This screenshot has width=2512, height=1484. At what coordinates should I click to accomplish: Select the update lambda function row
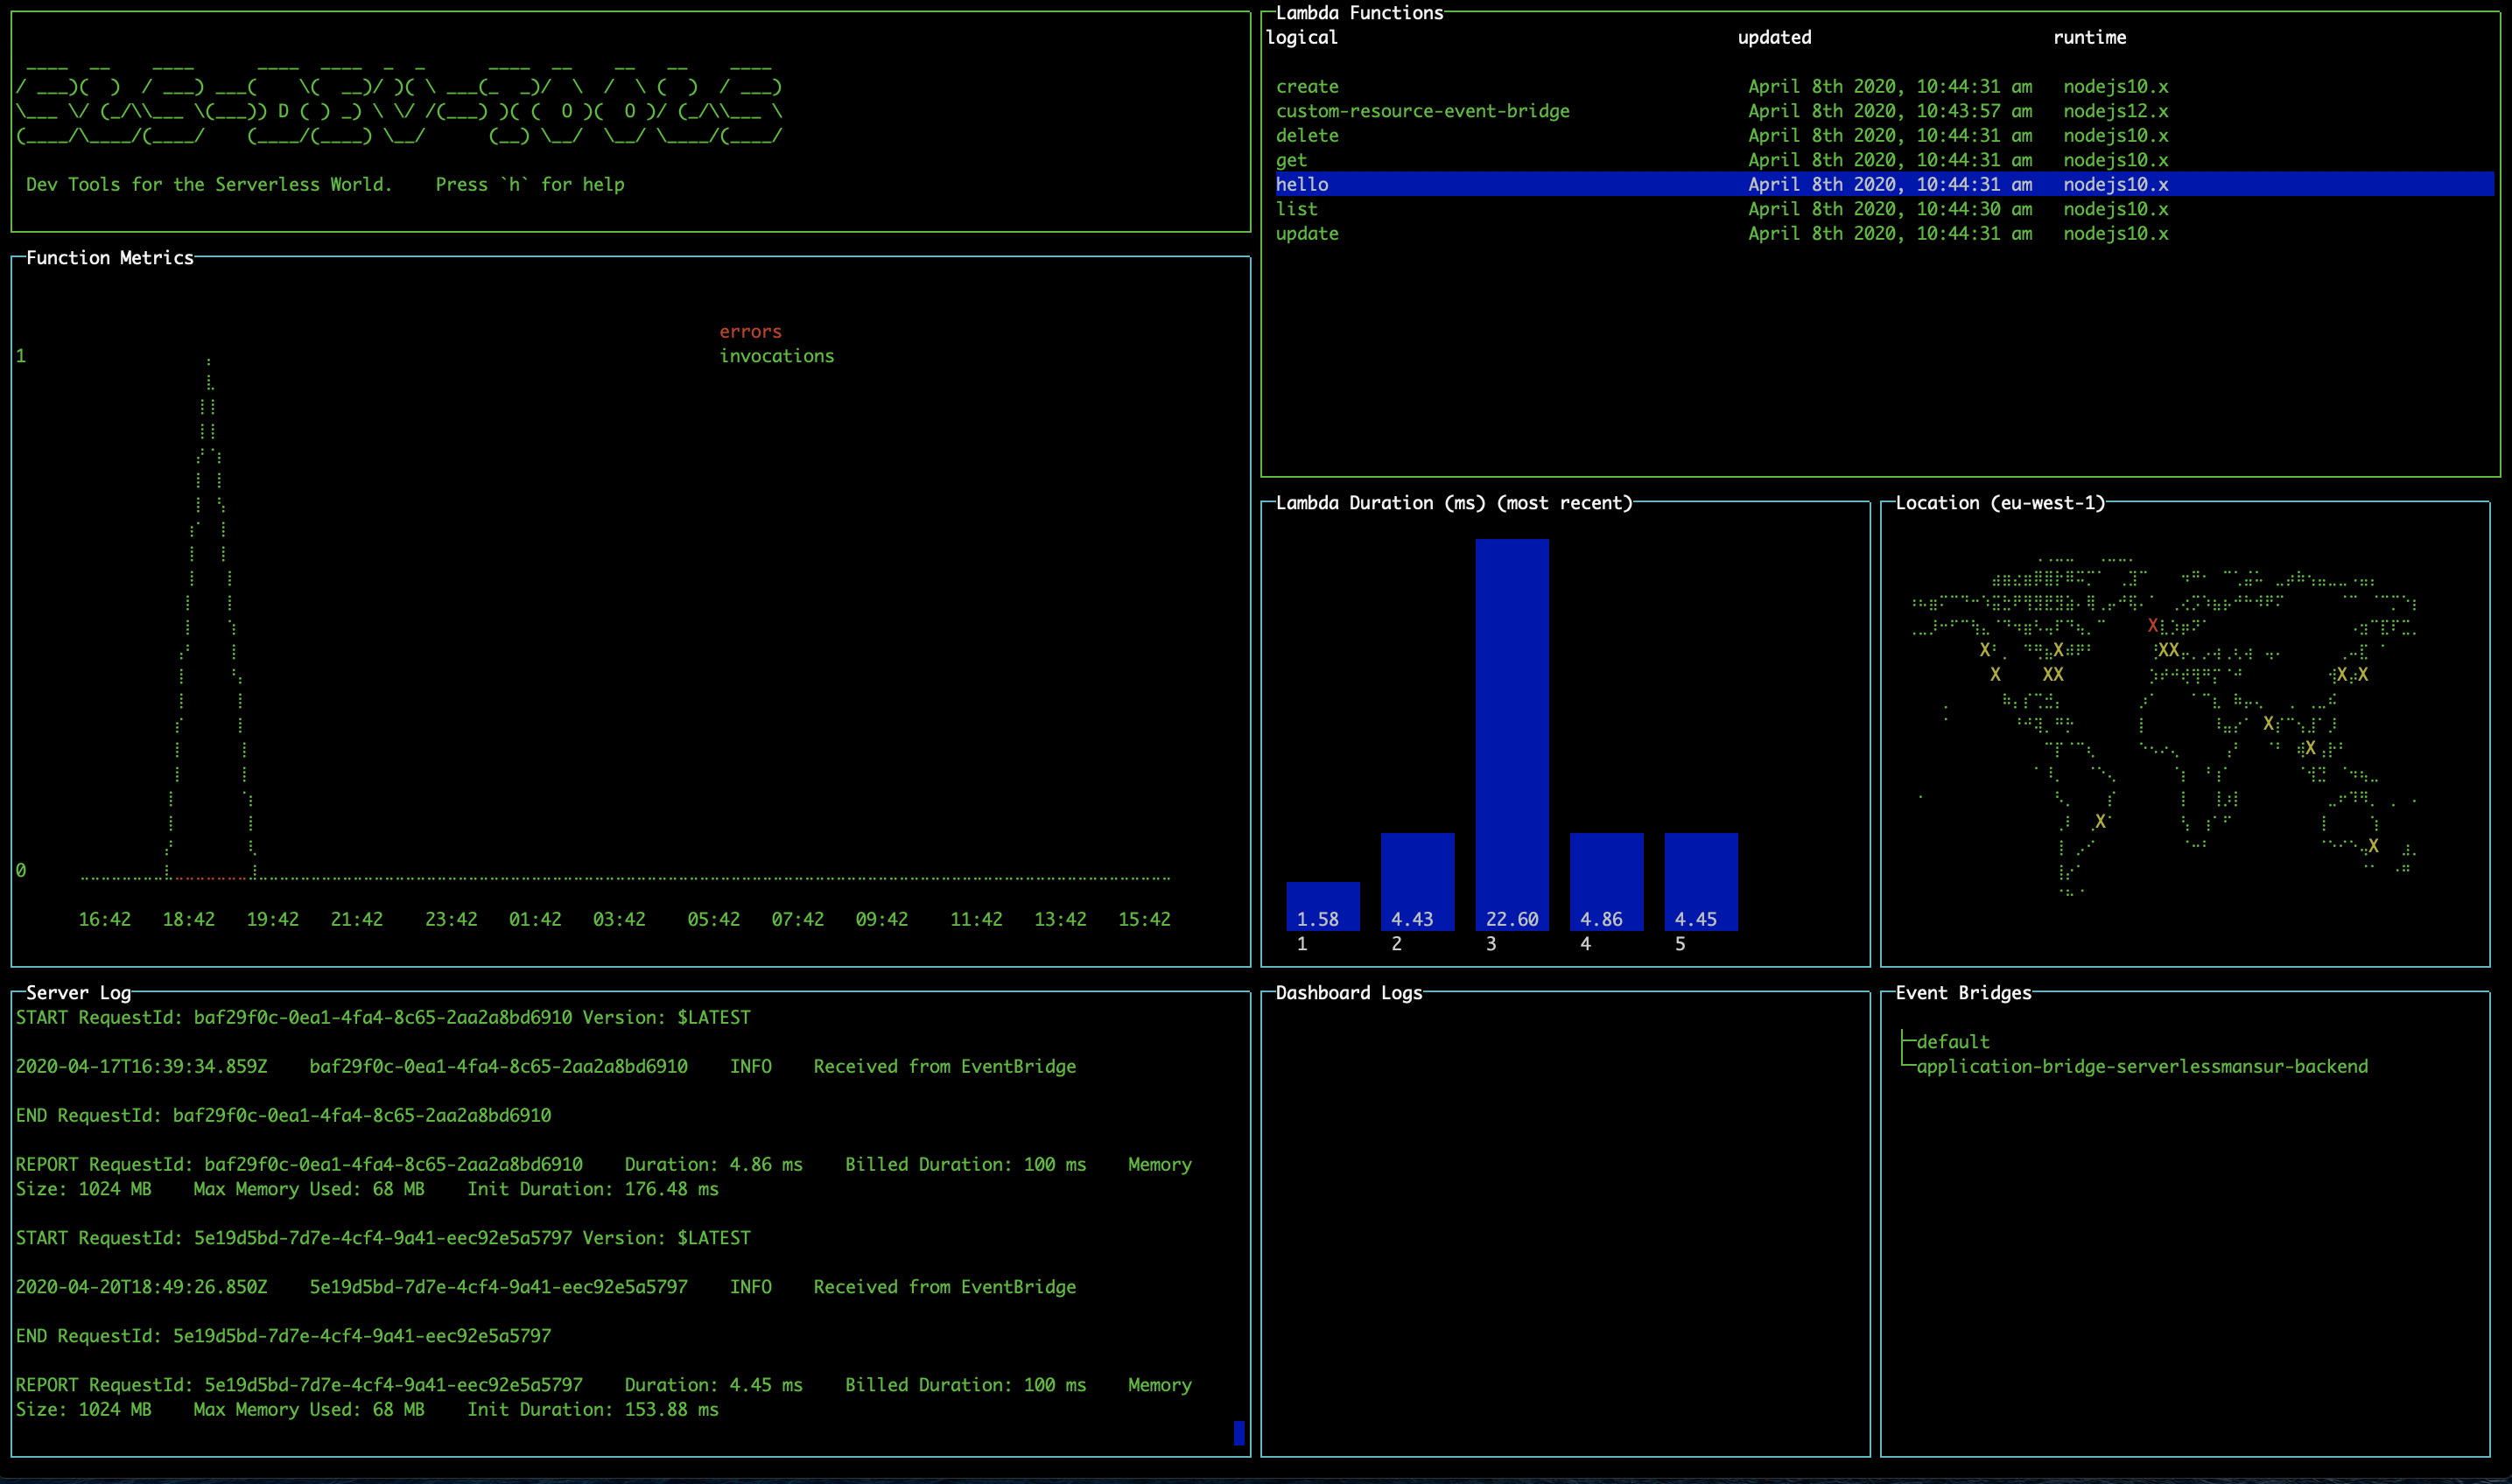click(x=1307, y=234)
